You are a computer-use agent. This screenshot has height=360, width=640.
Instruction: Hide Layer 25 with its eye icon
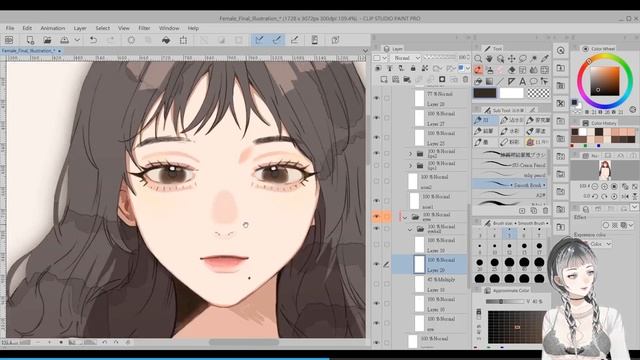tap(376, 138)
